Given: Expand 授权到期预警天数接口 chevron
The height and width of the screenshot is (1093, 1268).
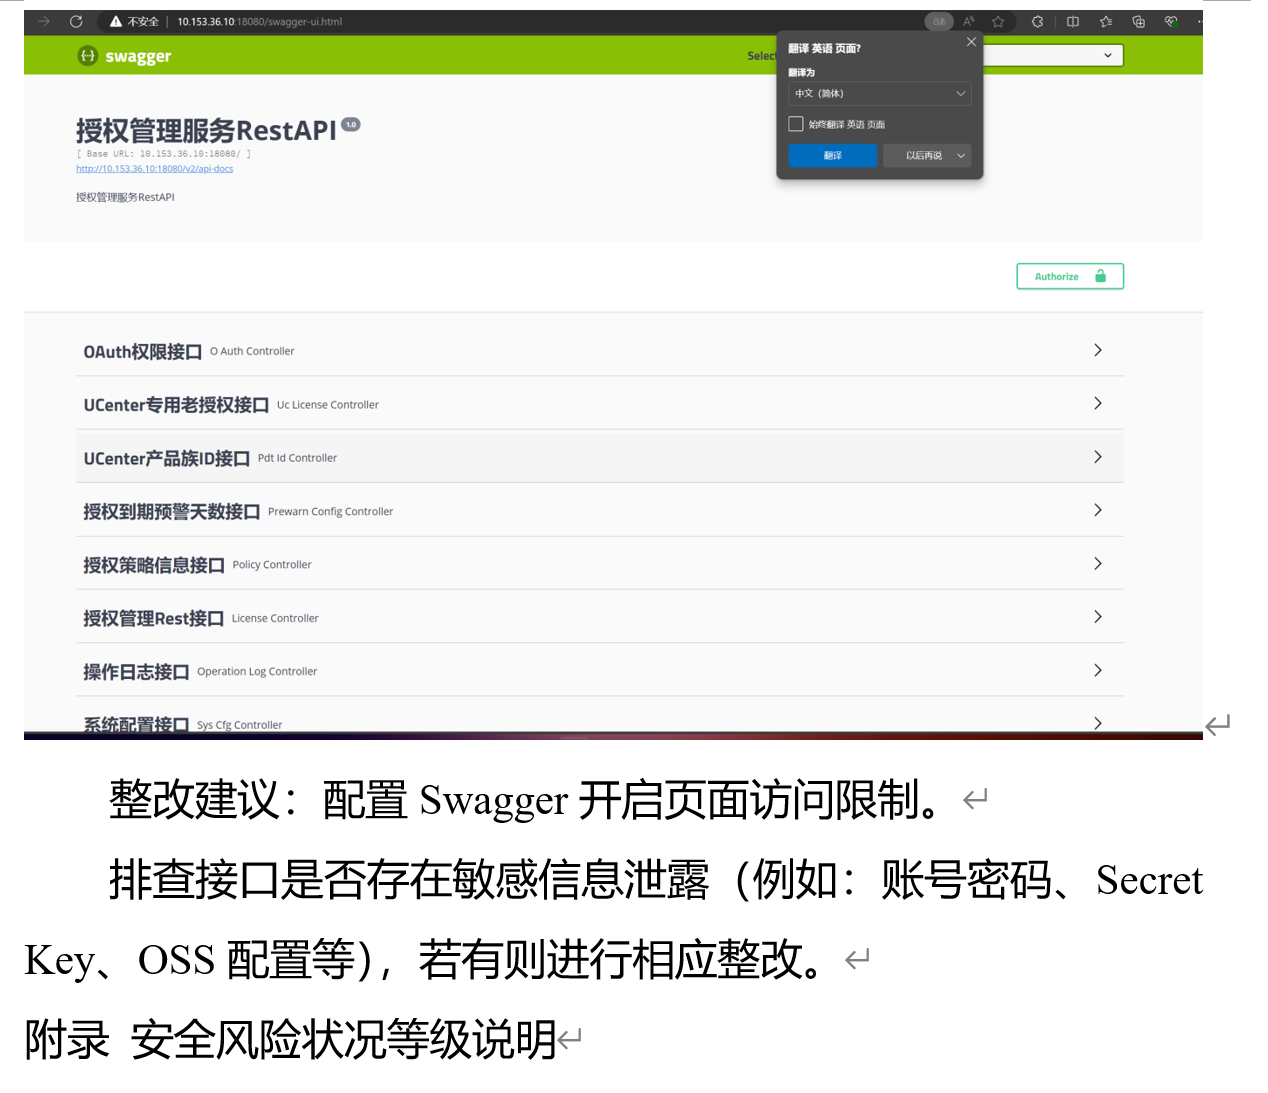Looking at the screenshot, I should click(1098, 510).
